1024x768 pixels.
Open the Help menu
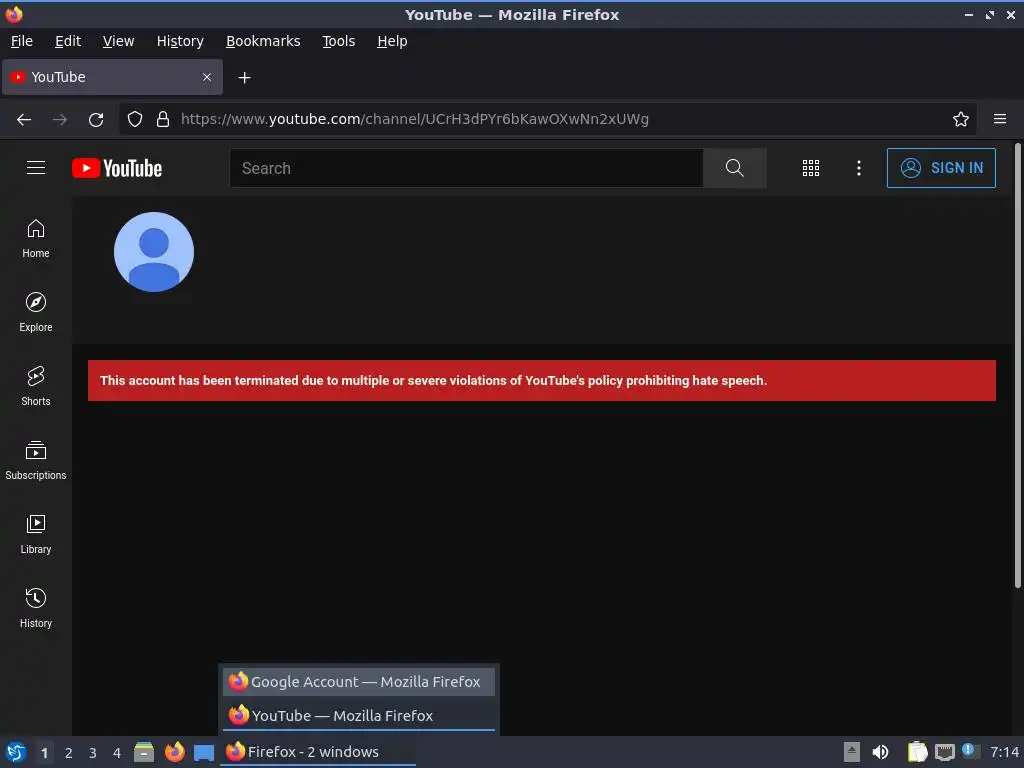(x=392, y=41)
